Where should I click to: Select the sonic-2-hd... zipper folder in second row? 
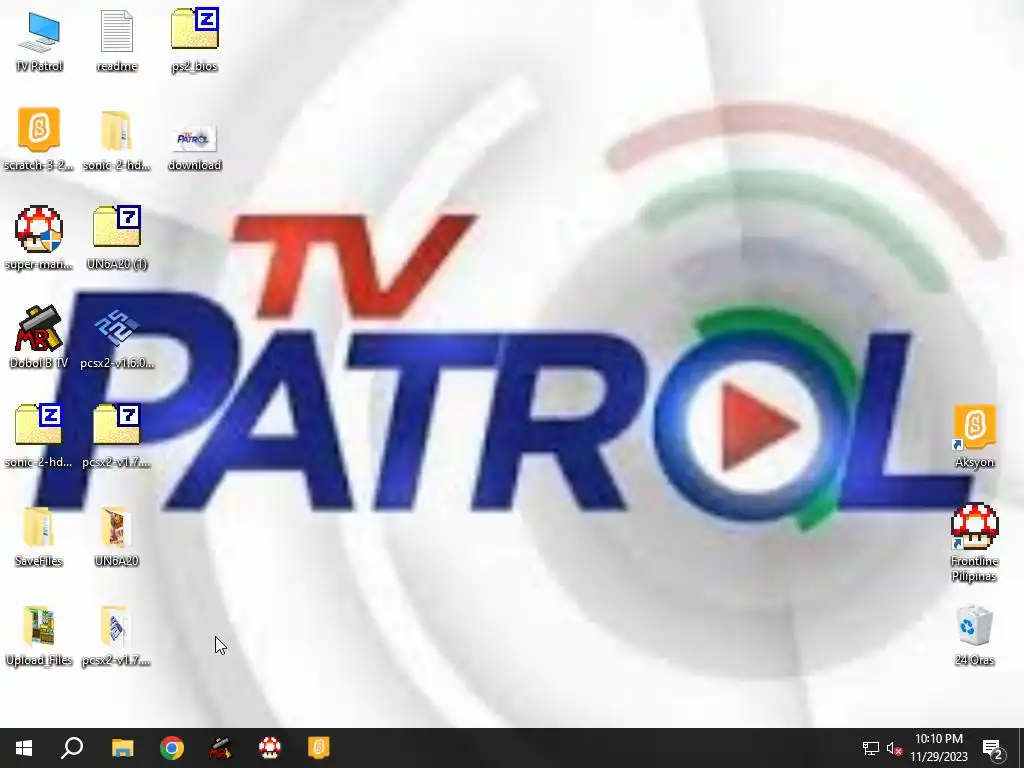click(x=116, y=138)
